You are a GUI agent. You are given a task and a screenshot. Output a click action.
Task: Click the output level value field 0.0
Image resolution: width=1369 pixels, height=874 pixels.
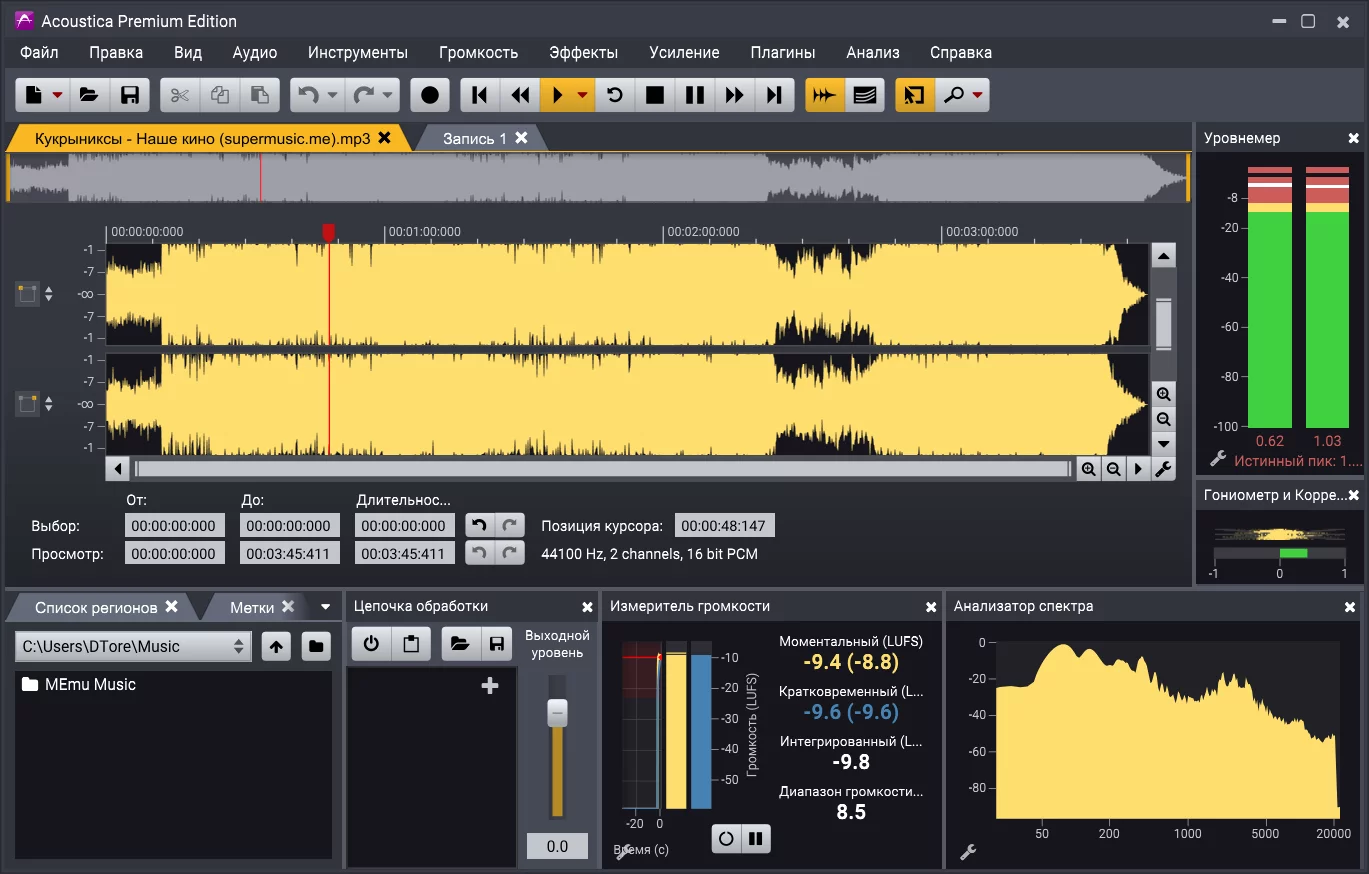[x=557, y=846]
